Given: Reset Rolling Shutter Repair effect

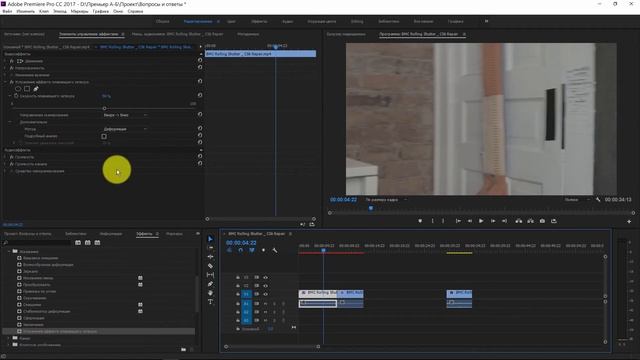Looking at the screenshot, I should (x=200, y=81).
